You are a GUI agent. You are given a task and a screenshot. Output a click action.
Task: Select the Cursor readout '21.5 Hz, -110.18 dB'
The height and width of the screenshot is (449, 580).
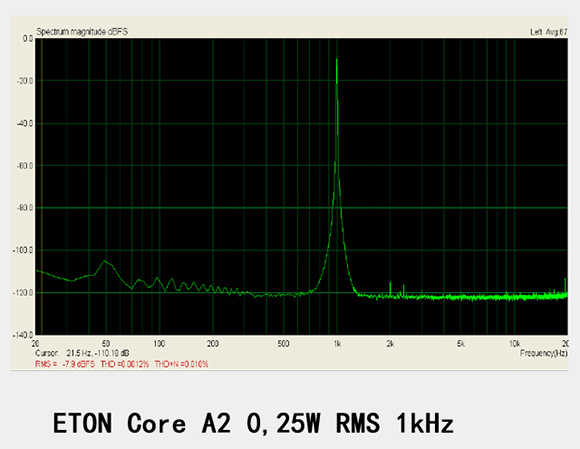click(98, 353)
